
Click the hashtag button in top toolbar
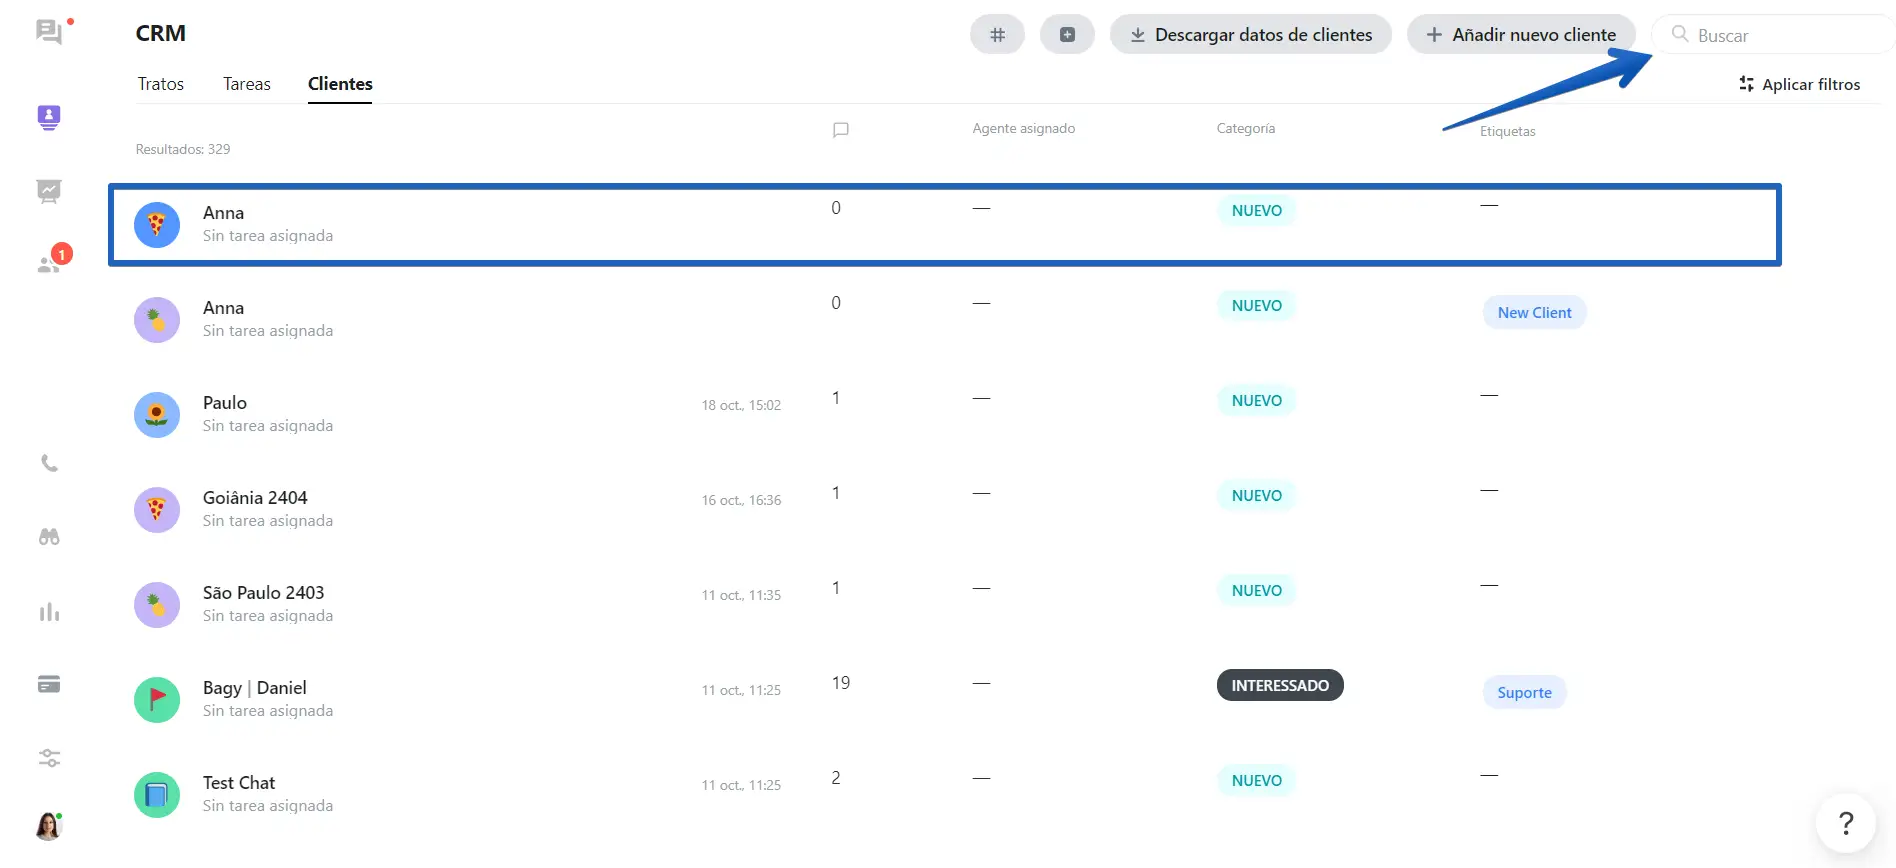pyautogui.click(x=996, y=35)
